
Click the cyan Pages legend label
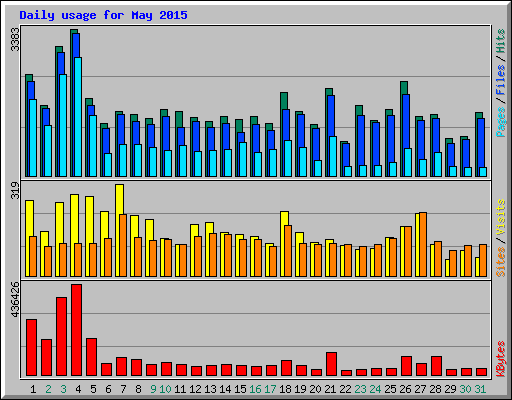click(500, 122)
